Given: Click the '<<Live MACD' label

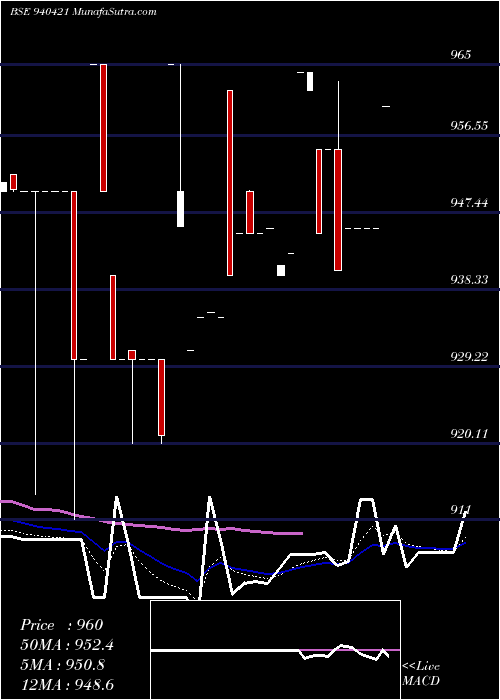Looking at the screenshot, I should point(421,674).
